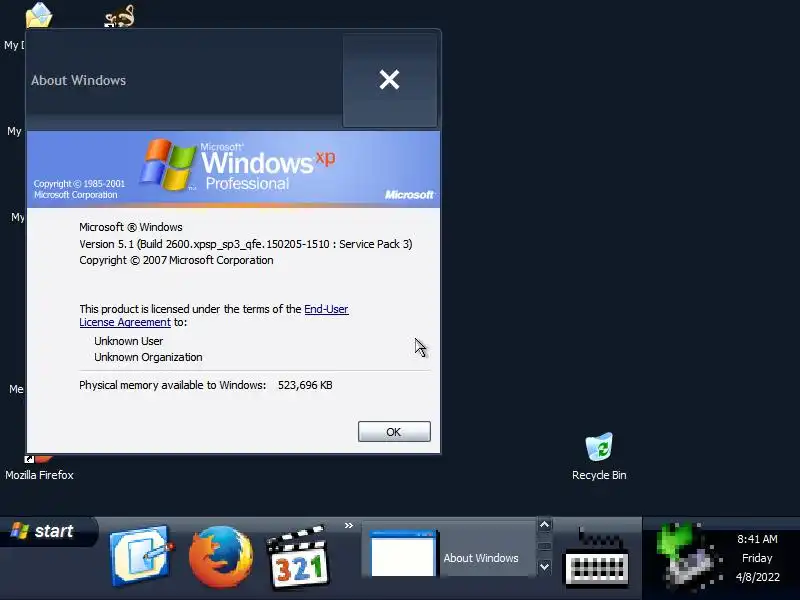This screenshot has width=800, height=600.
Task: Select the Recycle Bin desktop icon
Action: tap(599, 457)
